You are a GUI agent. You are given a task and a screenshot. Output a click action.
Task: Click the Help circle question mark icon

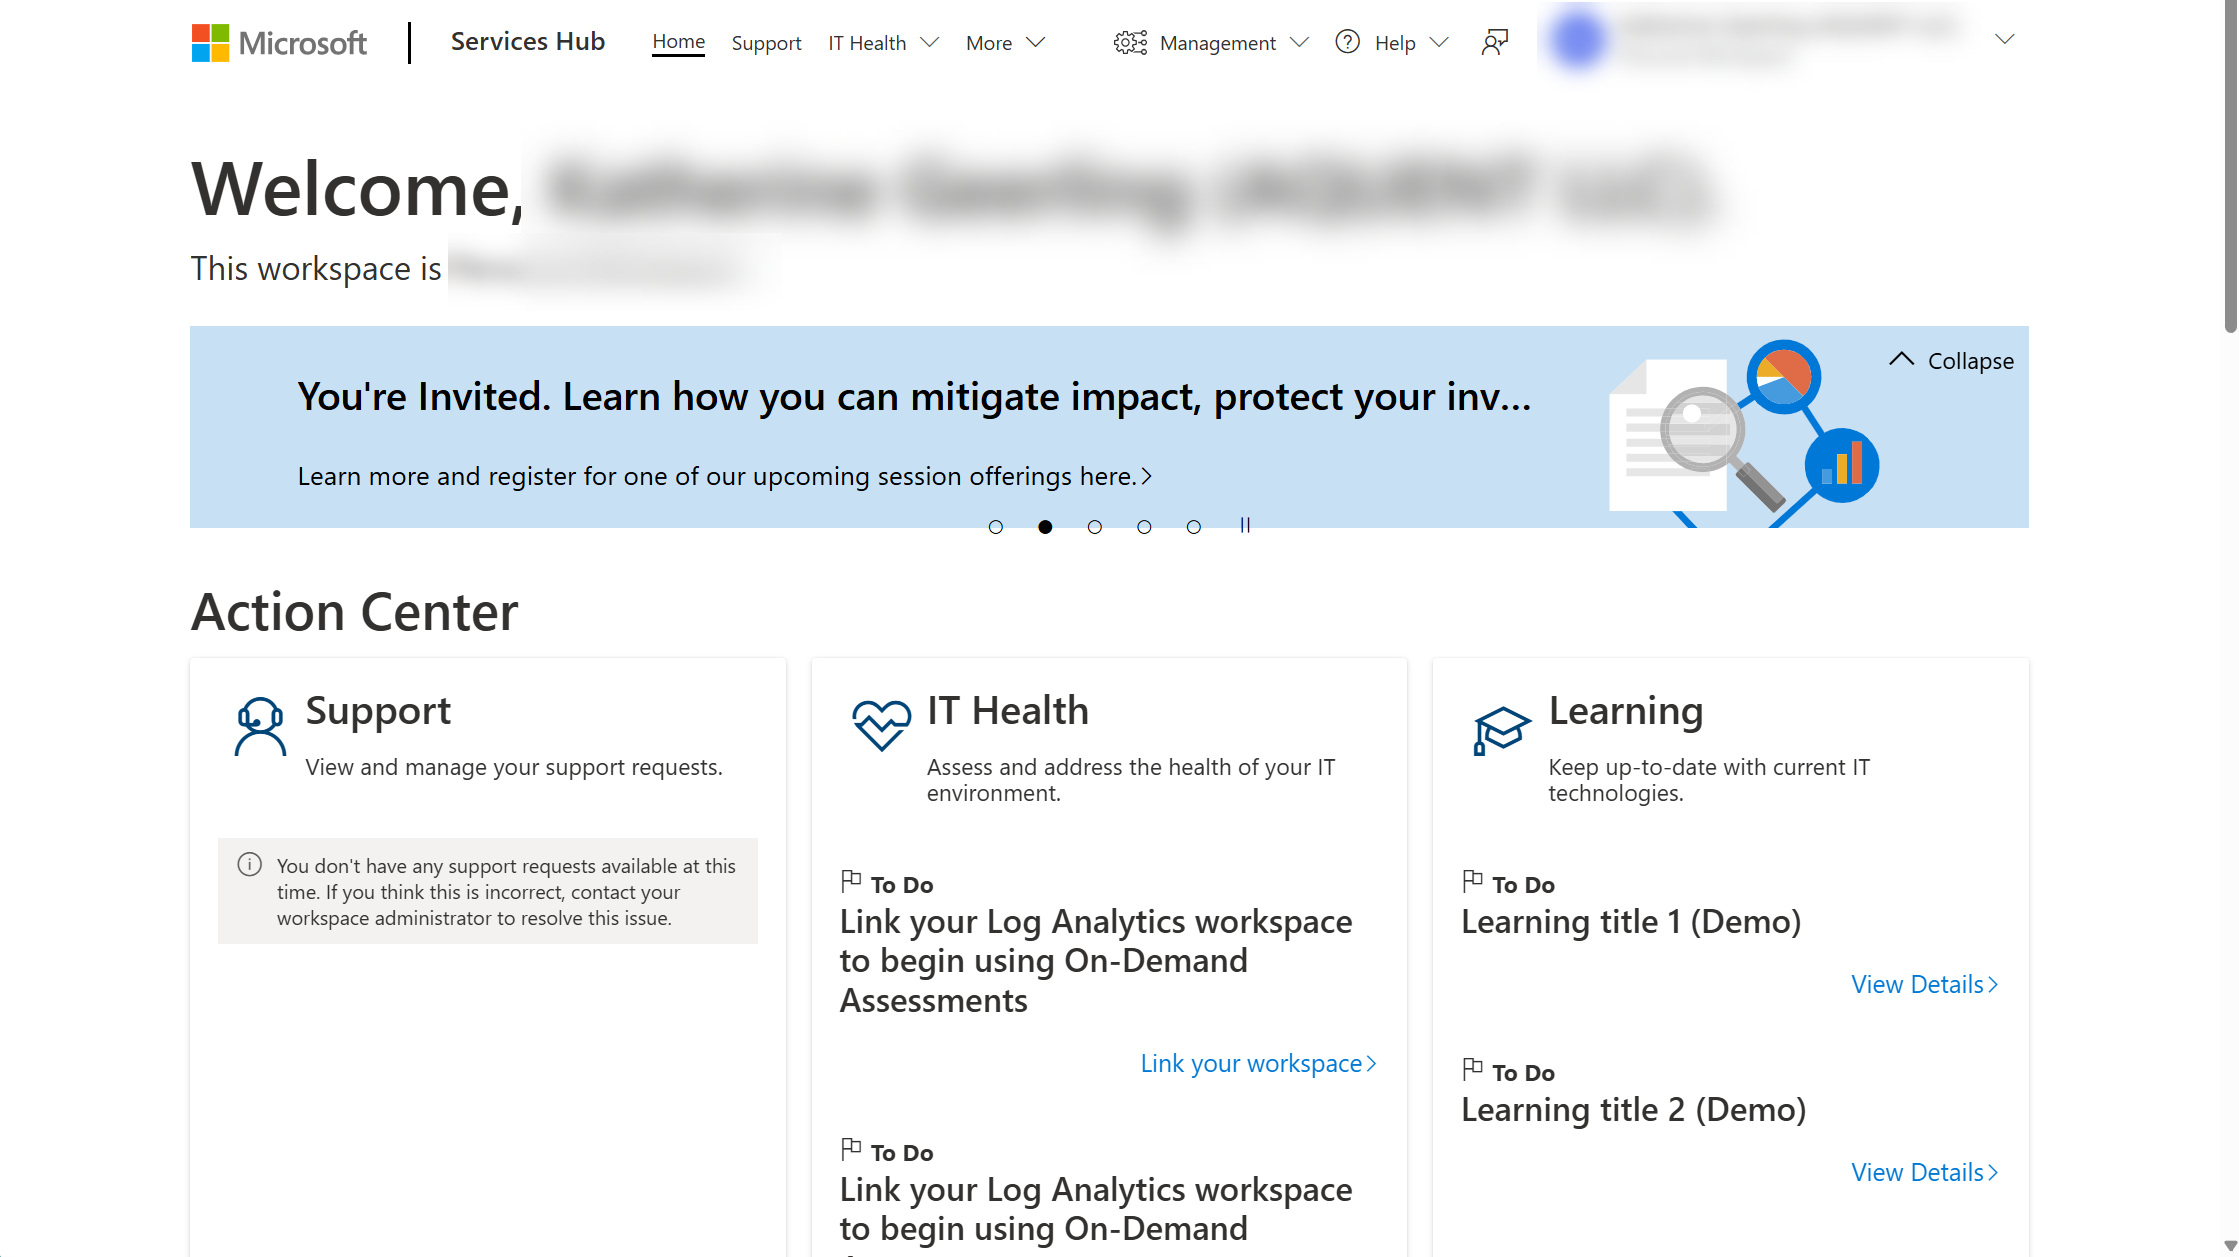1349,42
